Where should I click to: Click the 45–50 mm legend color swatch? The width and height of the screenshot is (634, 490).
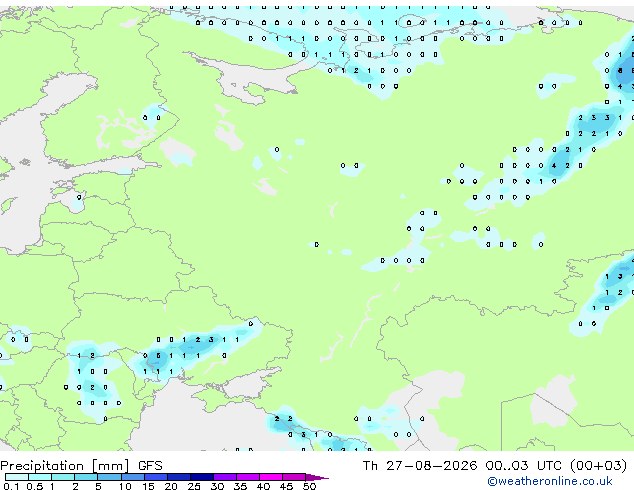pyautogui.click(x=294, y=477)
